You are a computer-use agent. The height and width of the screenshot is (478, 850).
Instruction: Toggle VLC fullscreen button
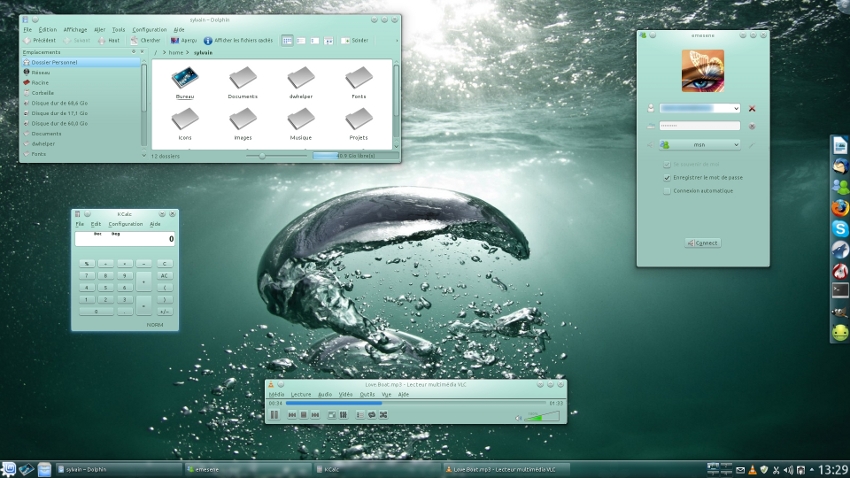(332, 415)
